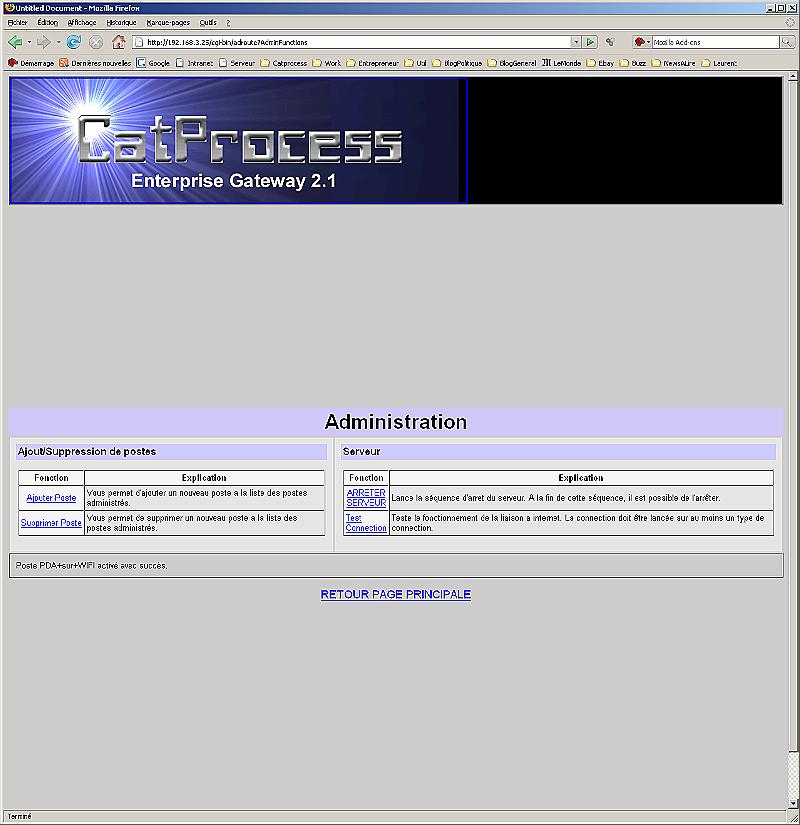The width and height of the screenshot is (800, 825).
Task: Open the Outils menu
Action: pyautogui.click(x=208, y=23)
